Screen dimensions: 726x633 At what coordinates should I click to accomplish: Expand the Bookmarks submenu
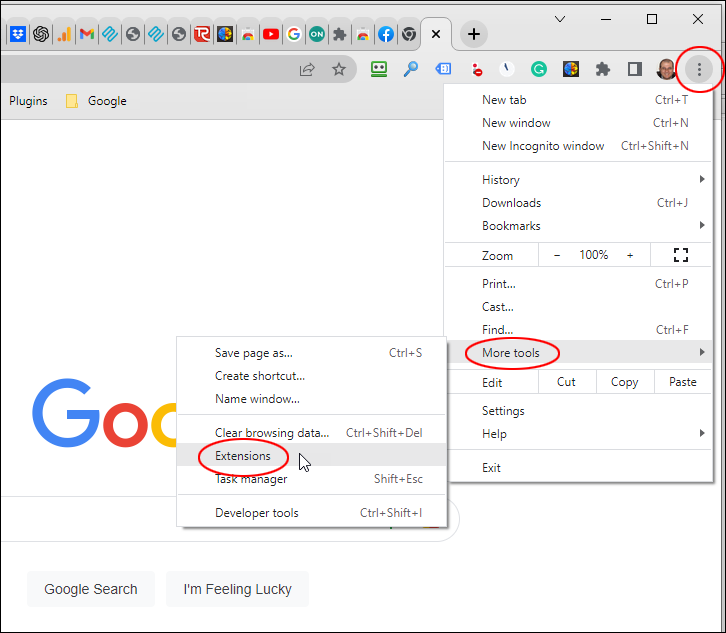[x=579, y=226]
